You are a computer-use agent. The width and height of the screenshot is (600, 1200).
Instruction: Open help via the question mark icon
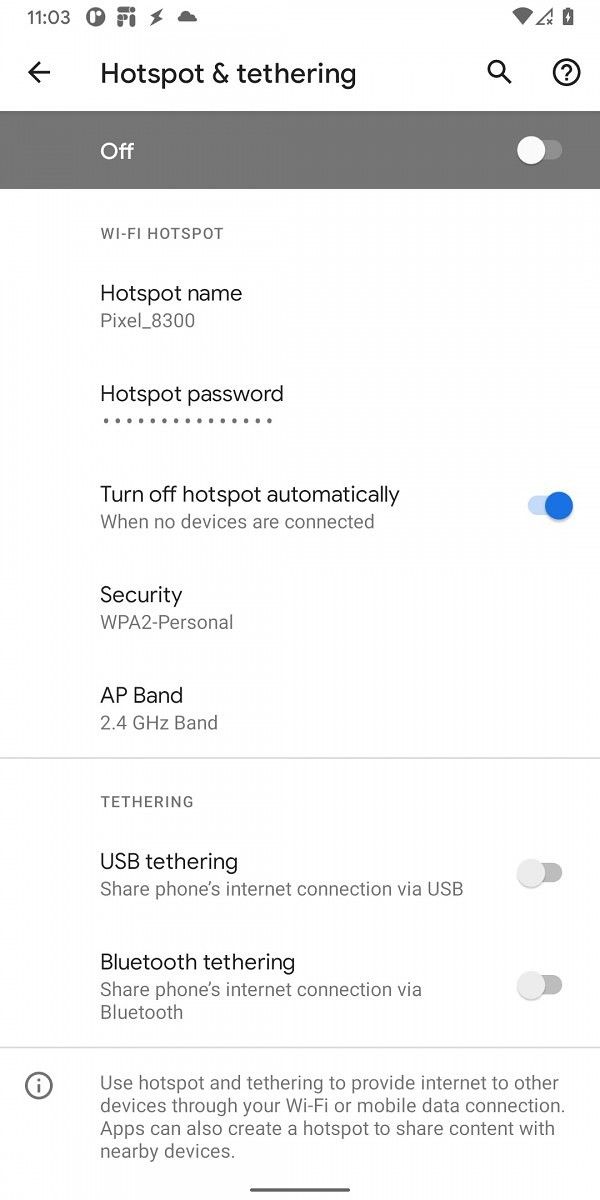pos(565,72)
